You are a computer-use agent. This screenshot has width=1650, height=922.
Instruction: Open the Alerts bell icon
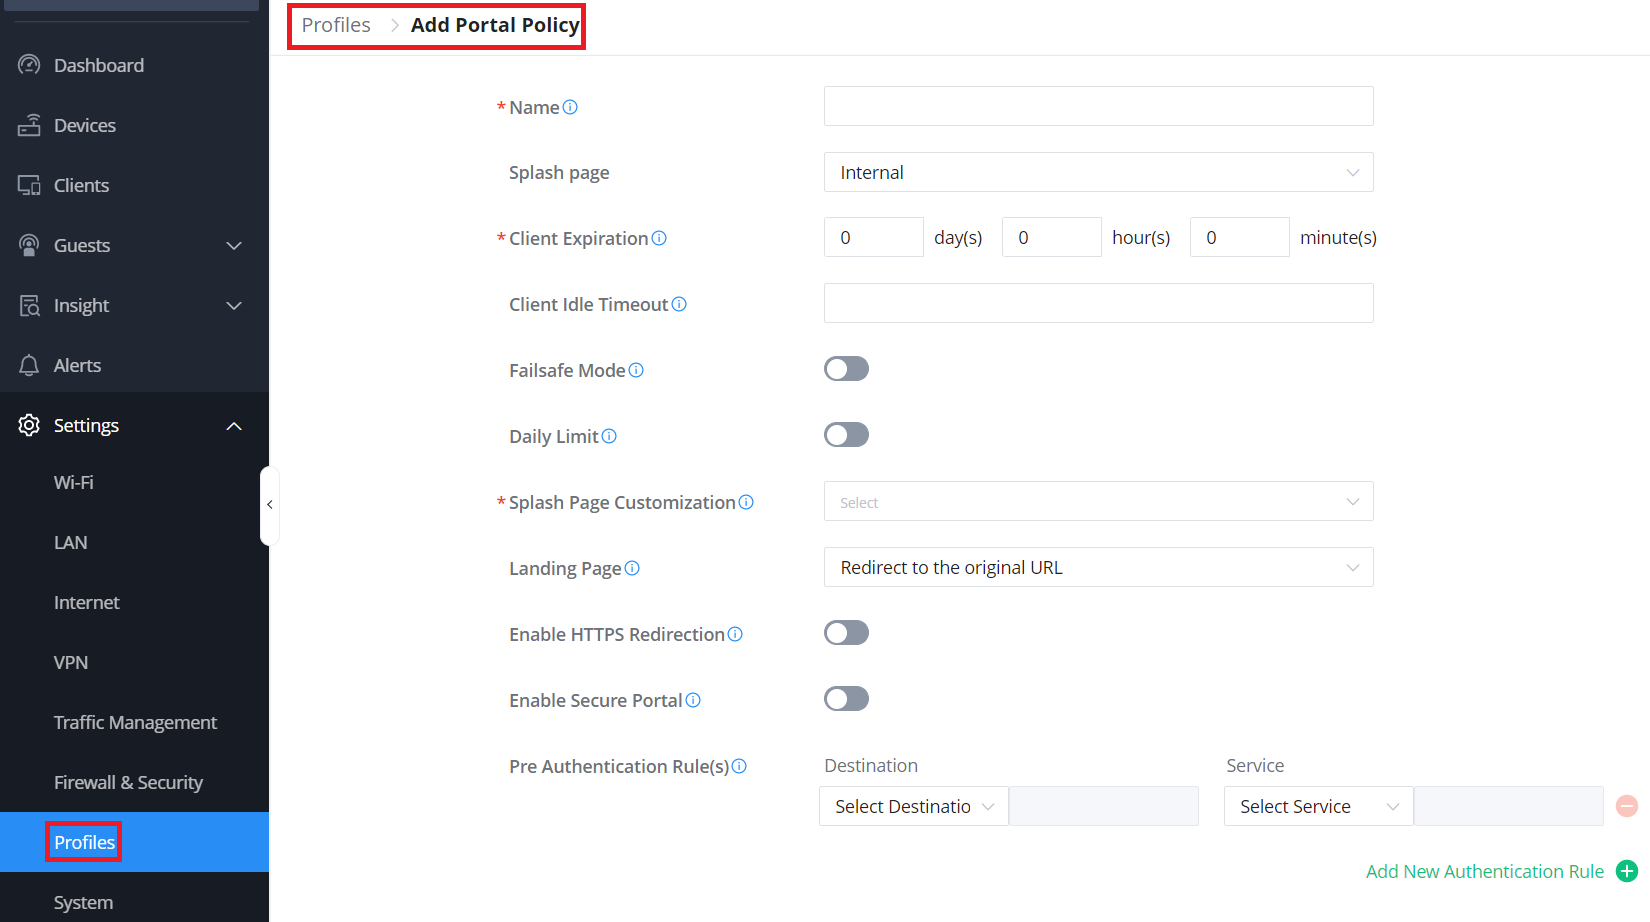point(29,364)
